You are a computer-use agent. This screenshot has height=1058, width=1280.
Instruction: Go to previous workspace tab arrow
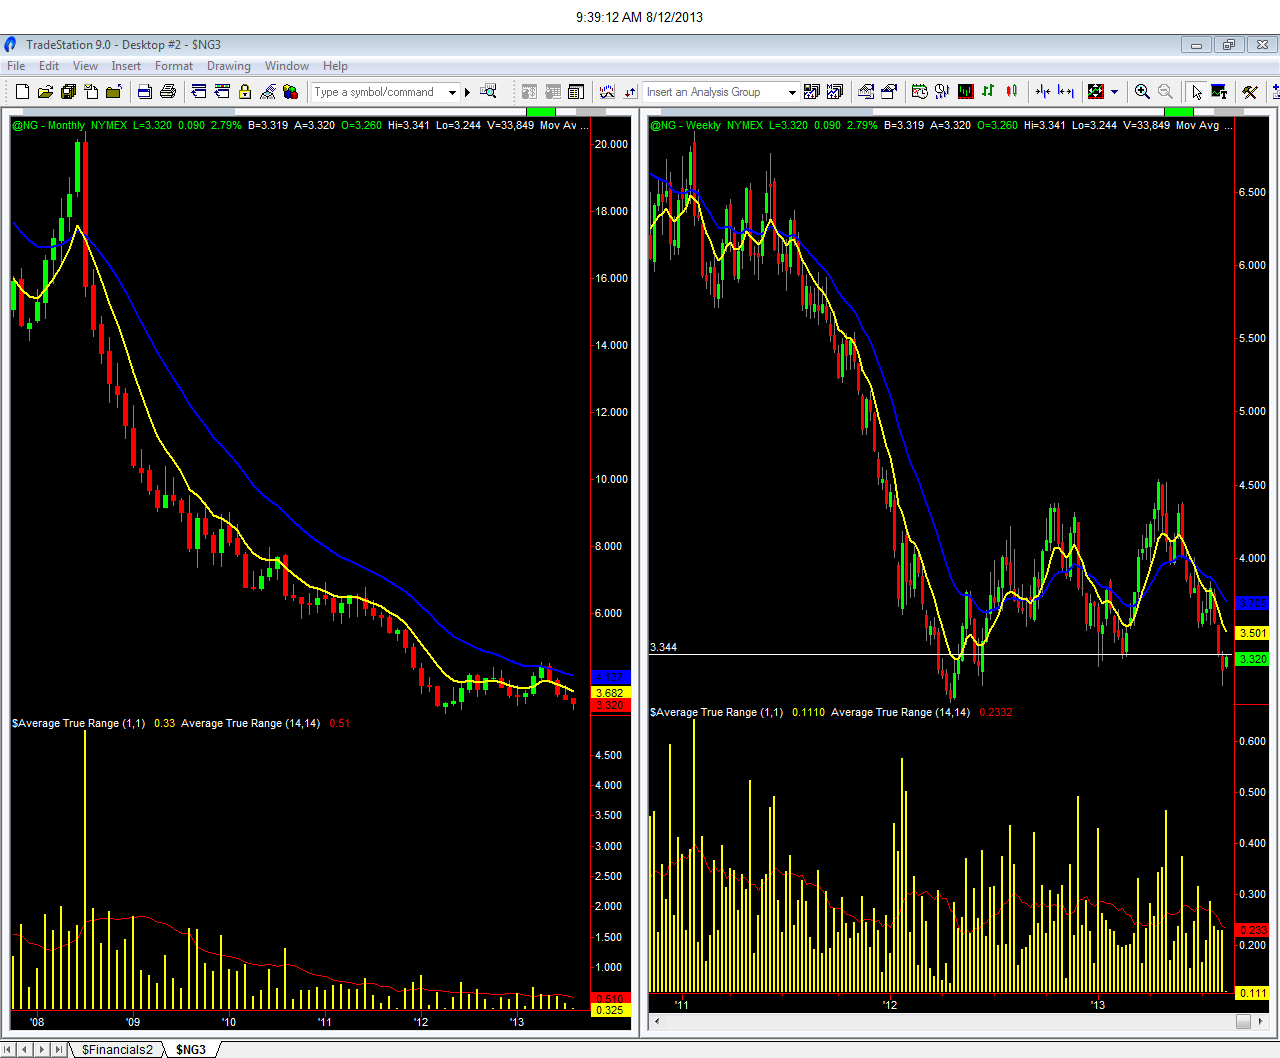(x=26, y=1049)
